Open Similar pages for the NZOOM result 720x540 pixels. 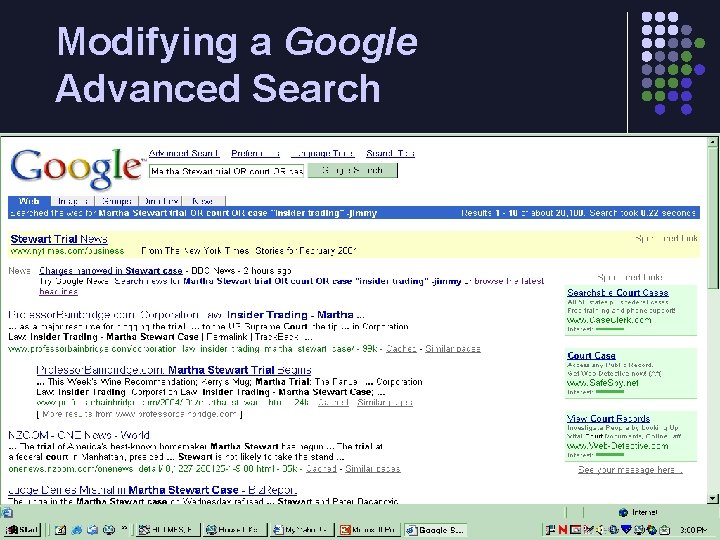pyautogui.click(x=373, y=468)
